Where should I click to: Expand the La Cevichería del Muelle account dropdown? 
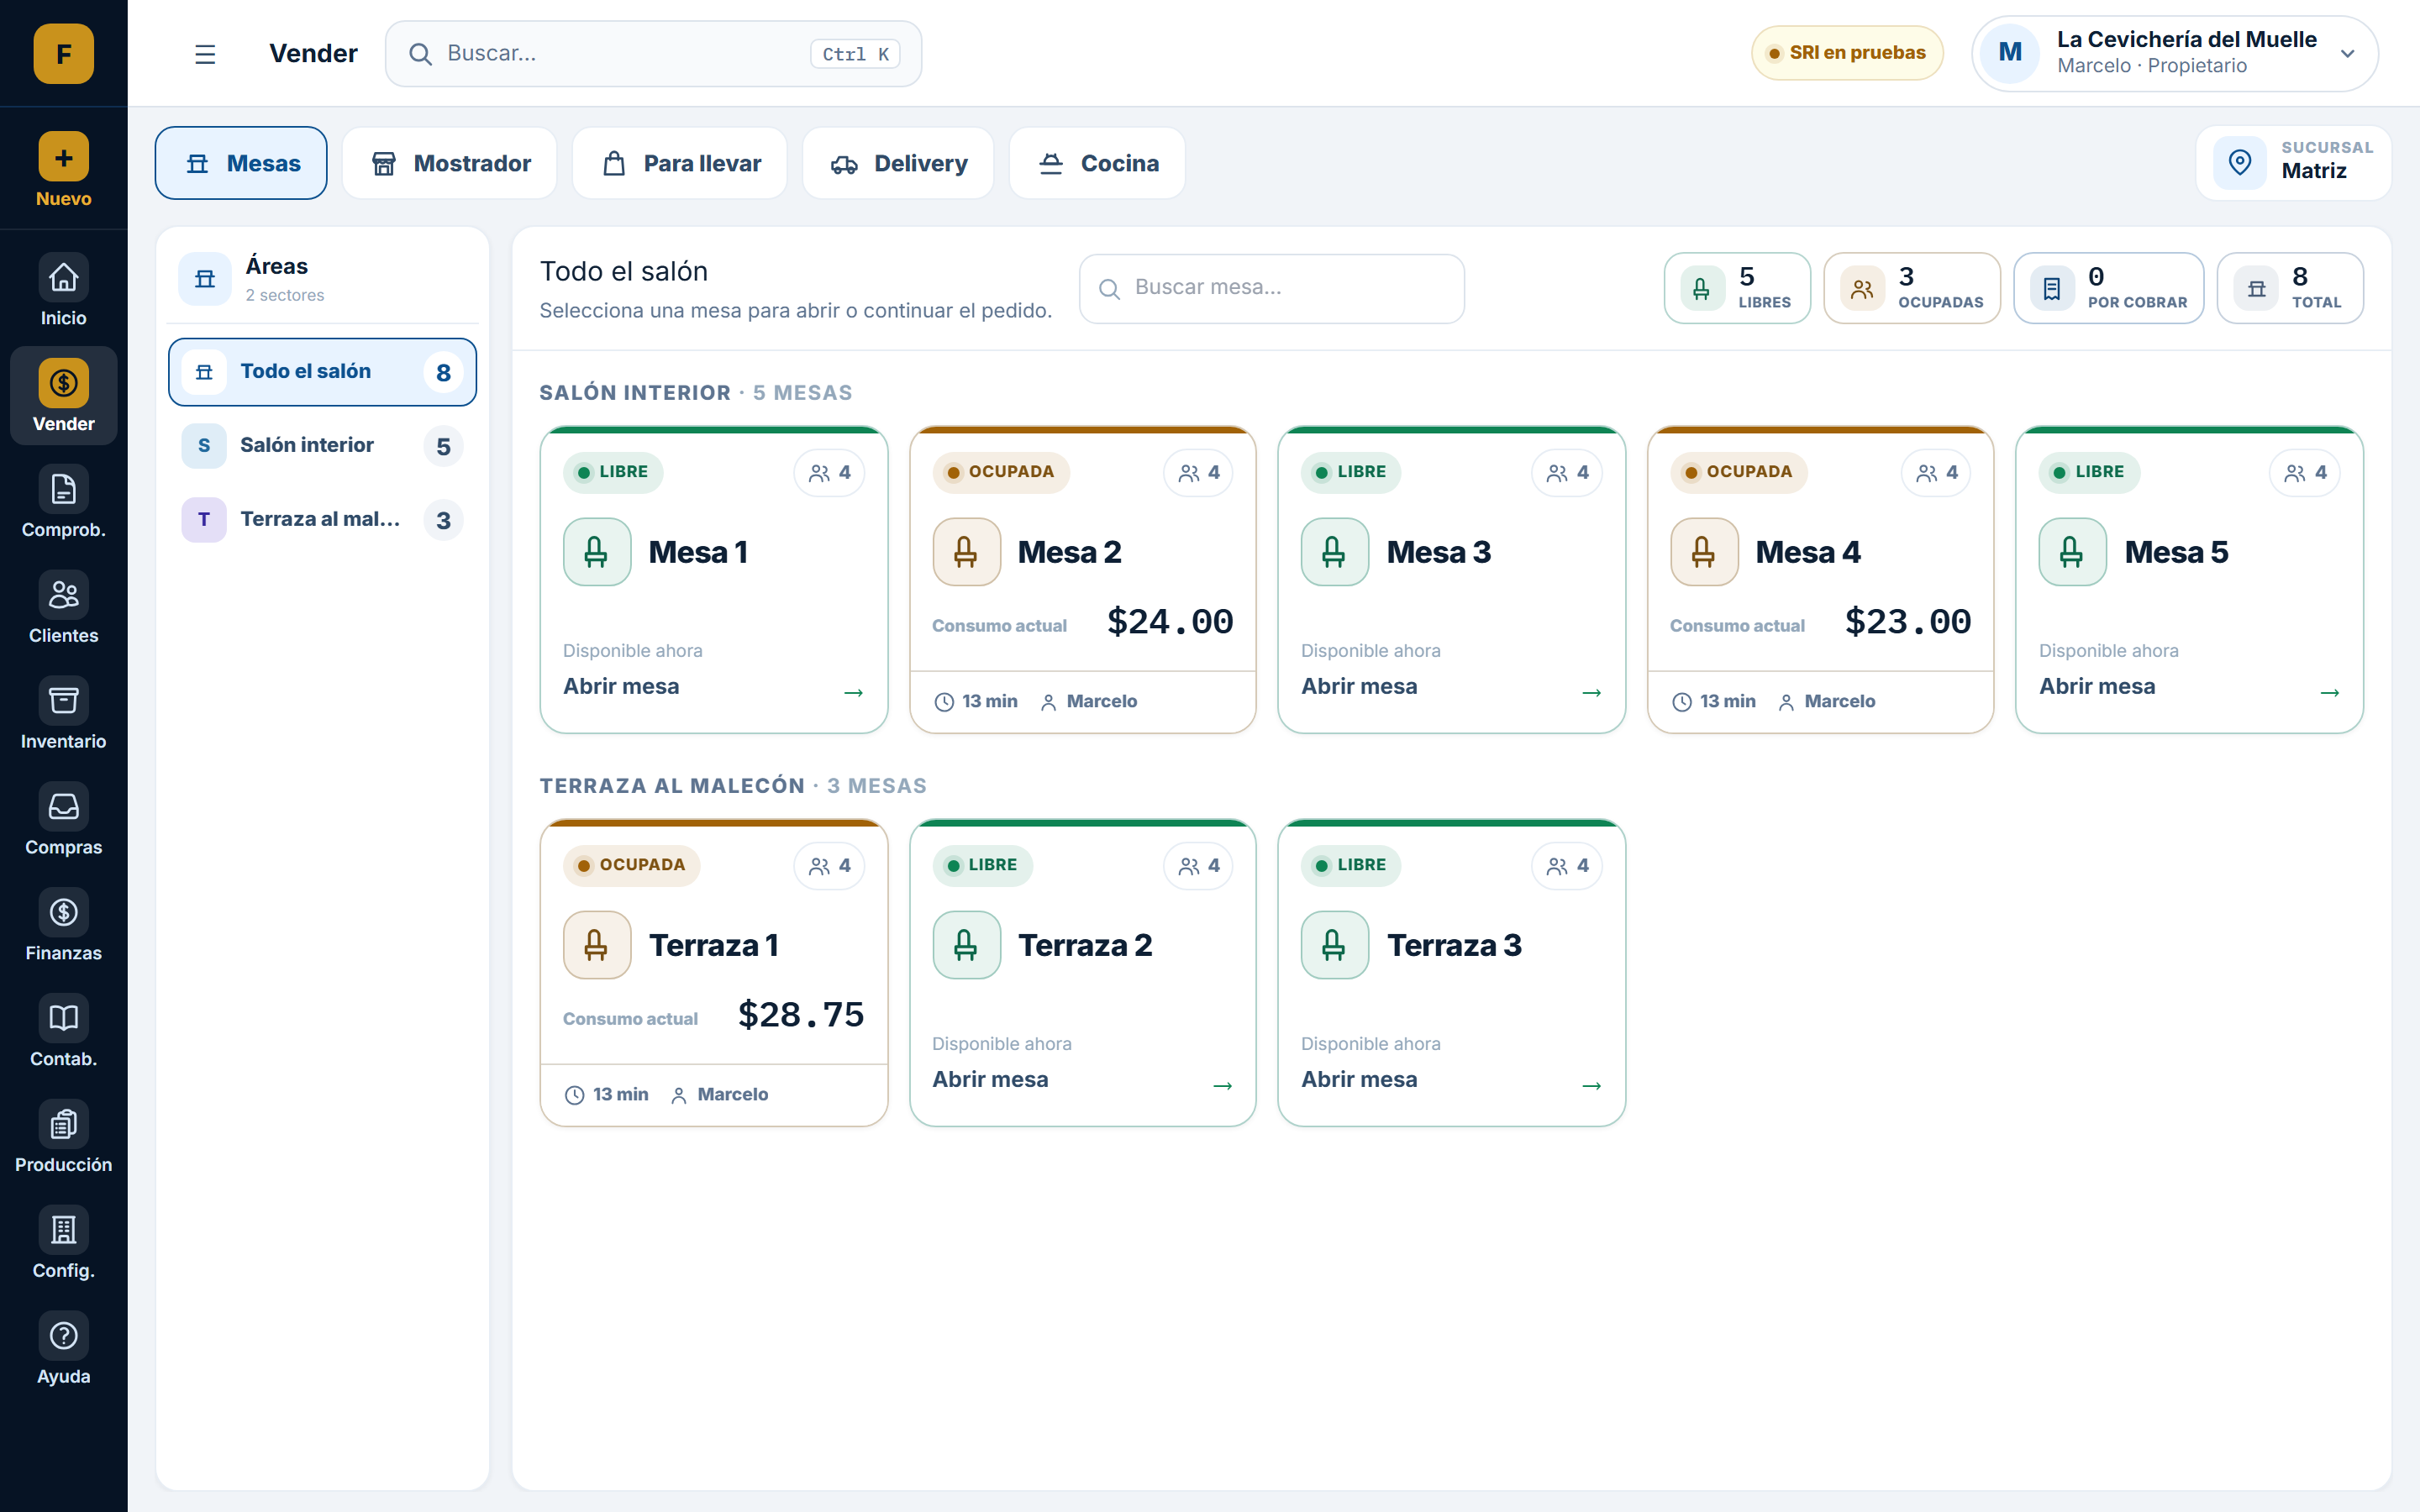click(x=2174, y=54)
